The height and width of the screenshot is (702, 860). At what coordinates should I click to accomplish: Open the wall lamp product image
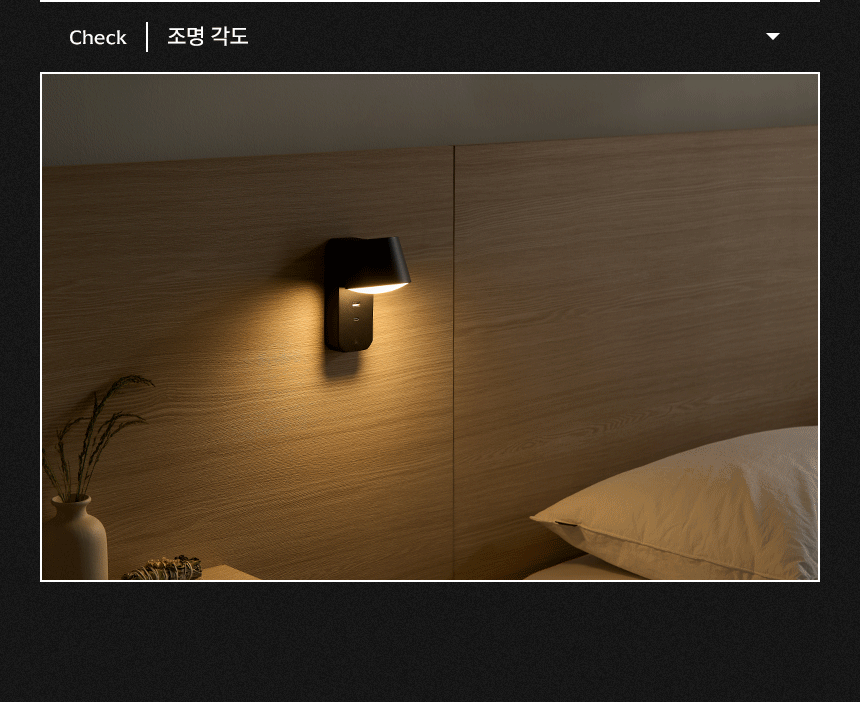430,327
